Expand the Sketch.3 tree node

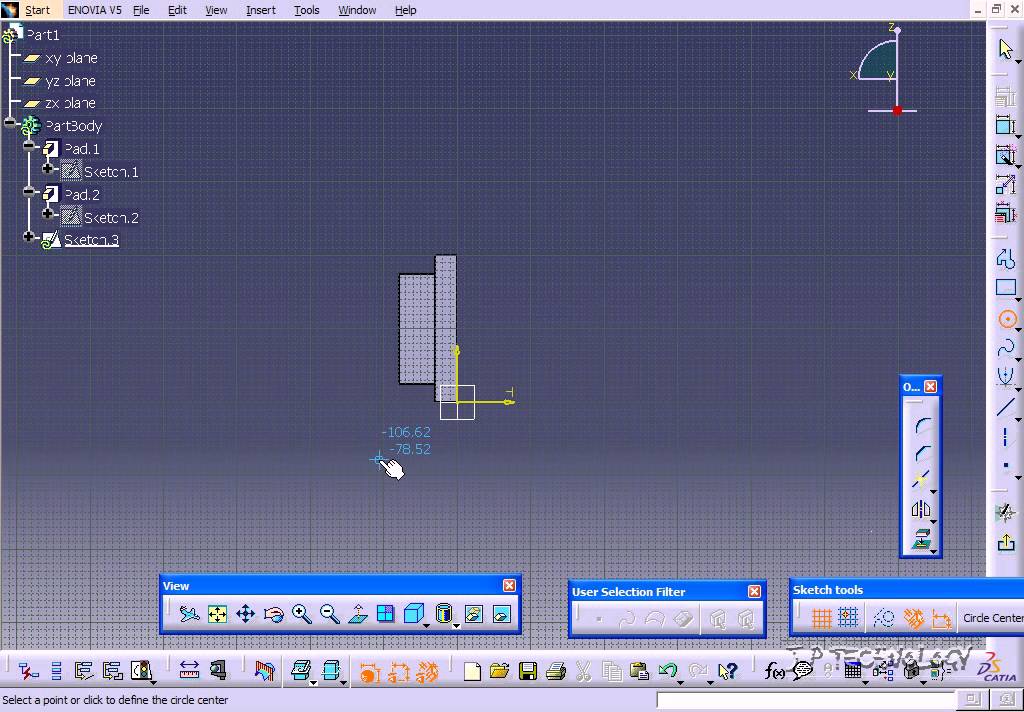tap(28, 236)
